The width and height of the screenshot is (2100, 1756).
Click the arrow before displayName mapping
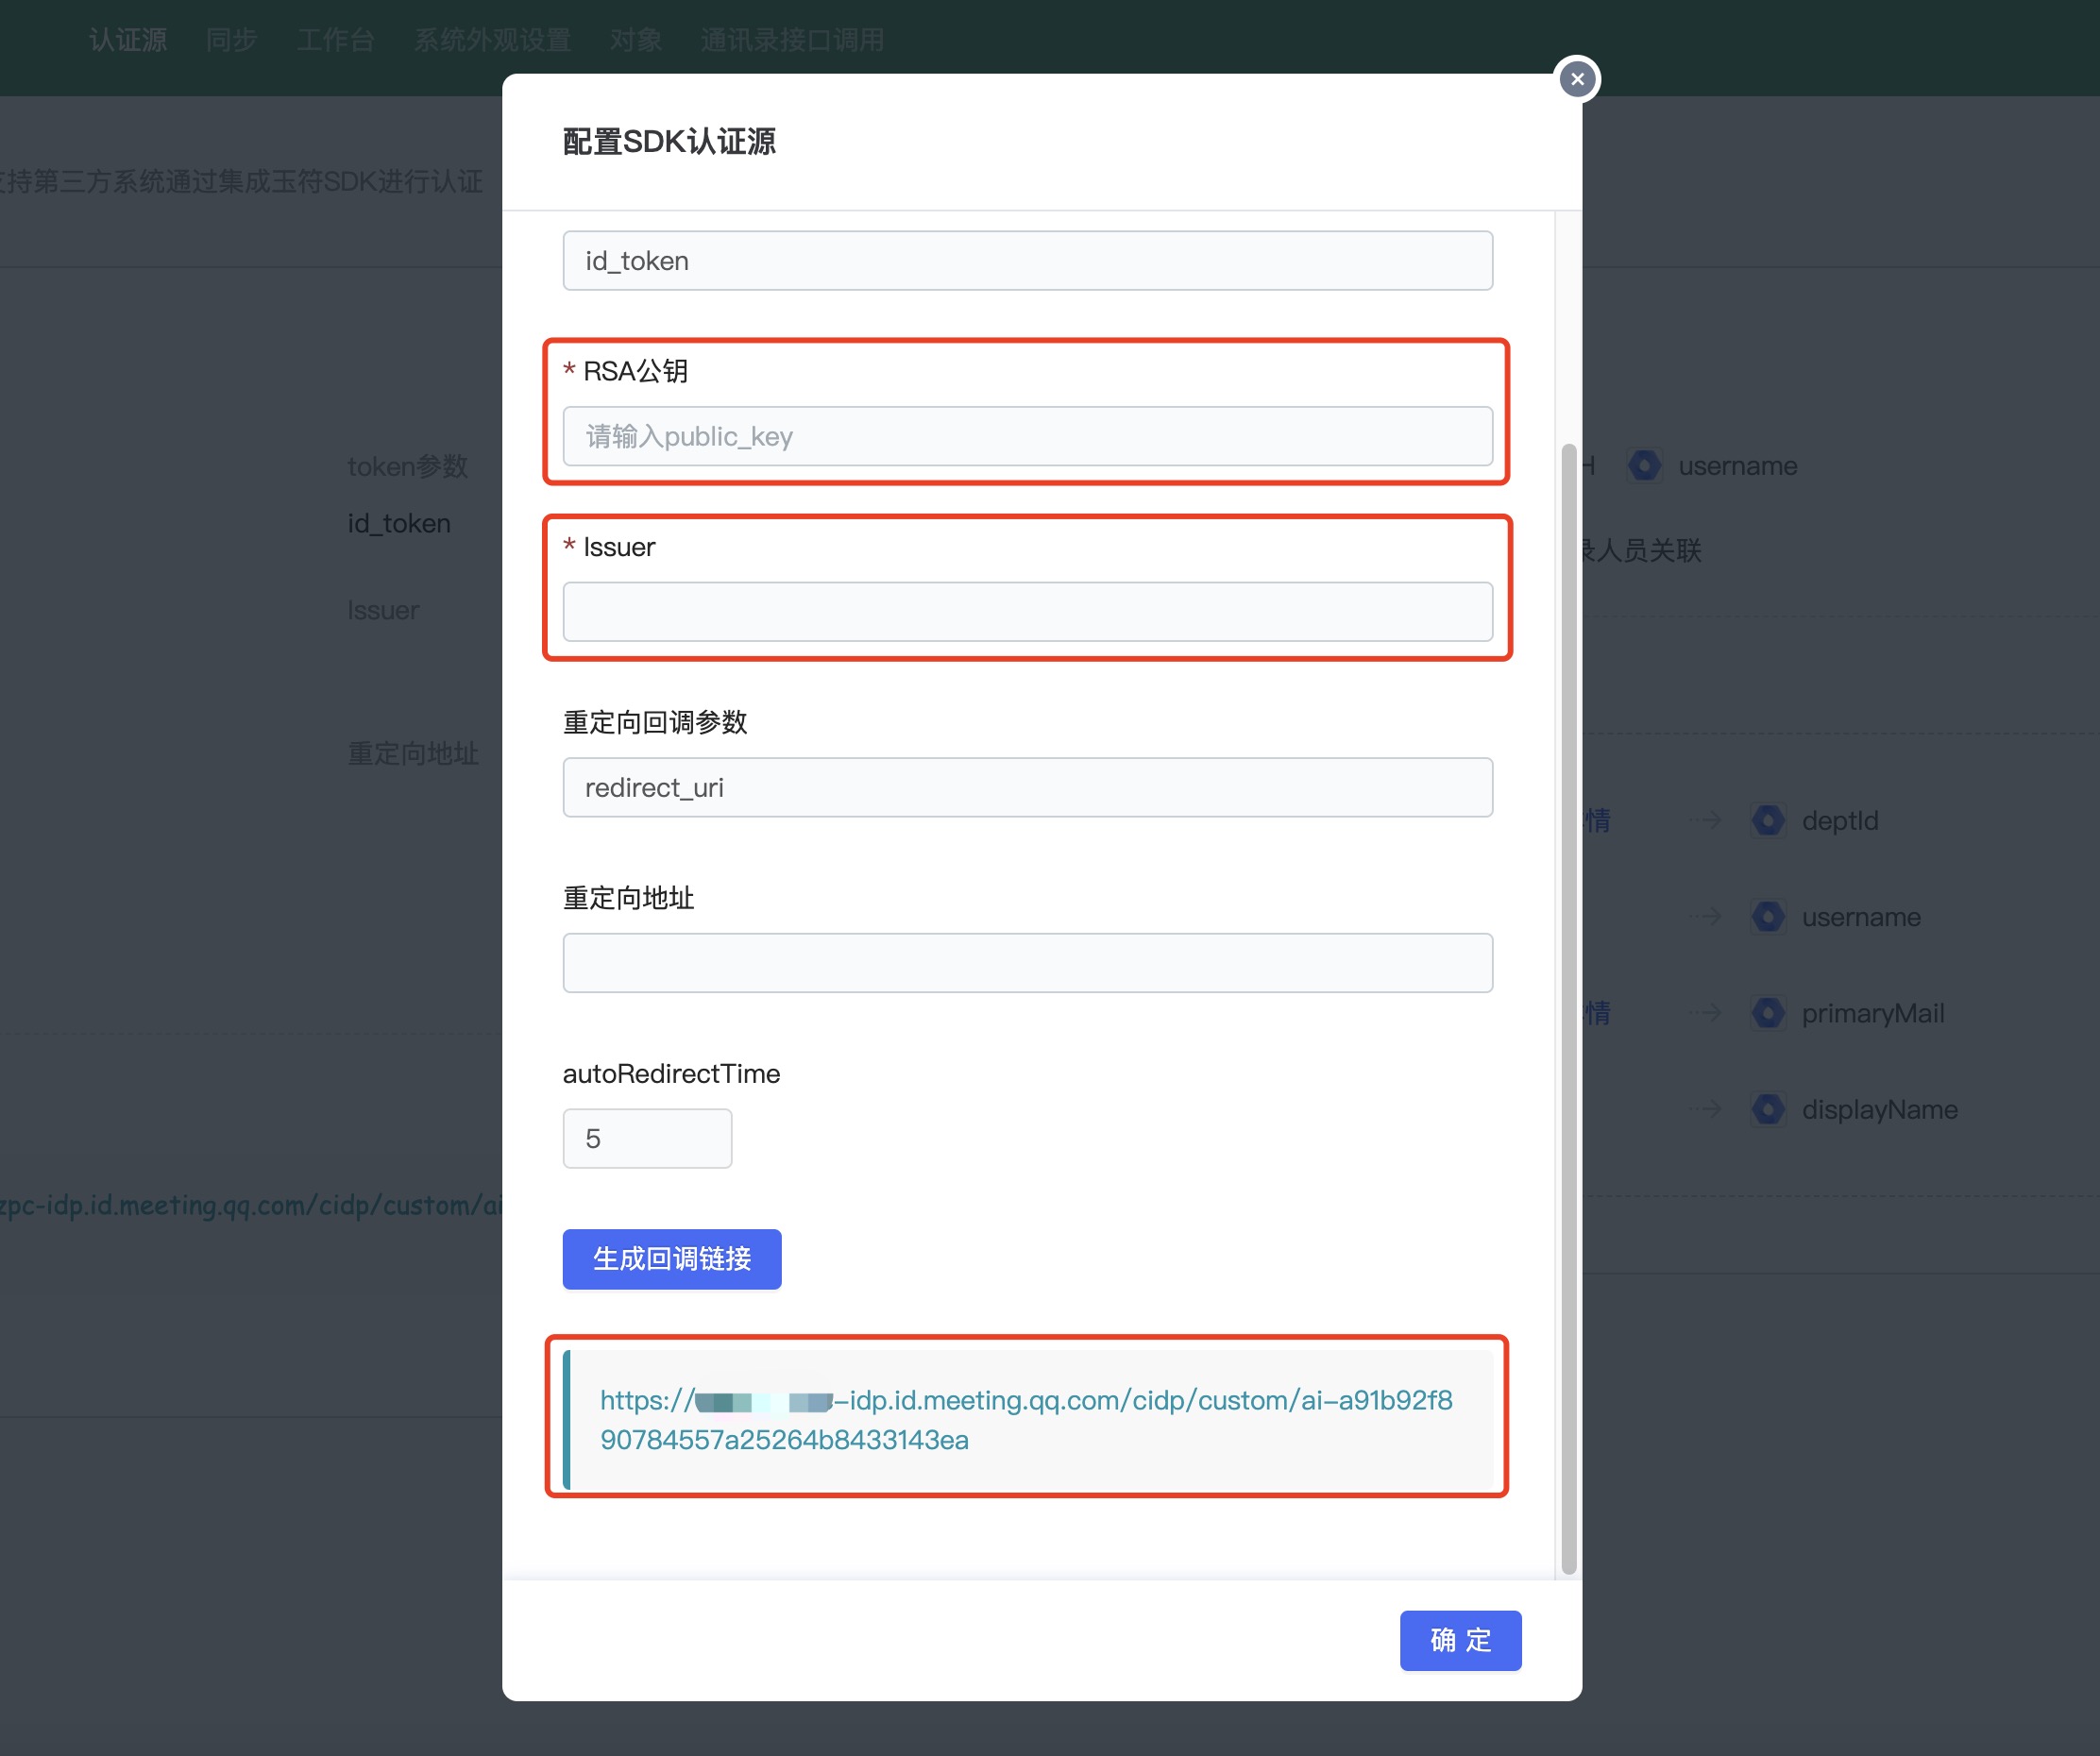coord(1706,1108)
